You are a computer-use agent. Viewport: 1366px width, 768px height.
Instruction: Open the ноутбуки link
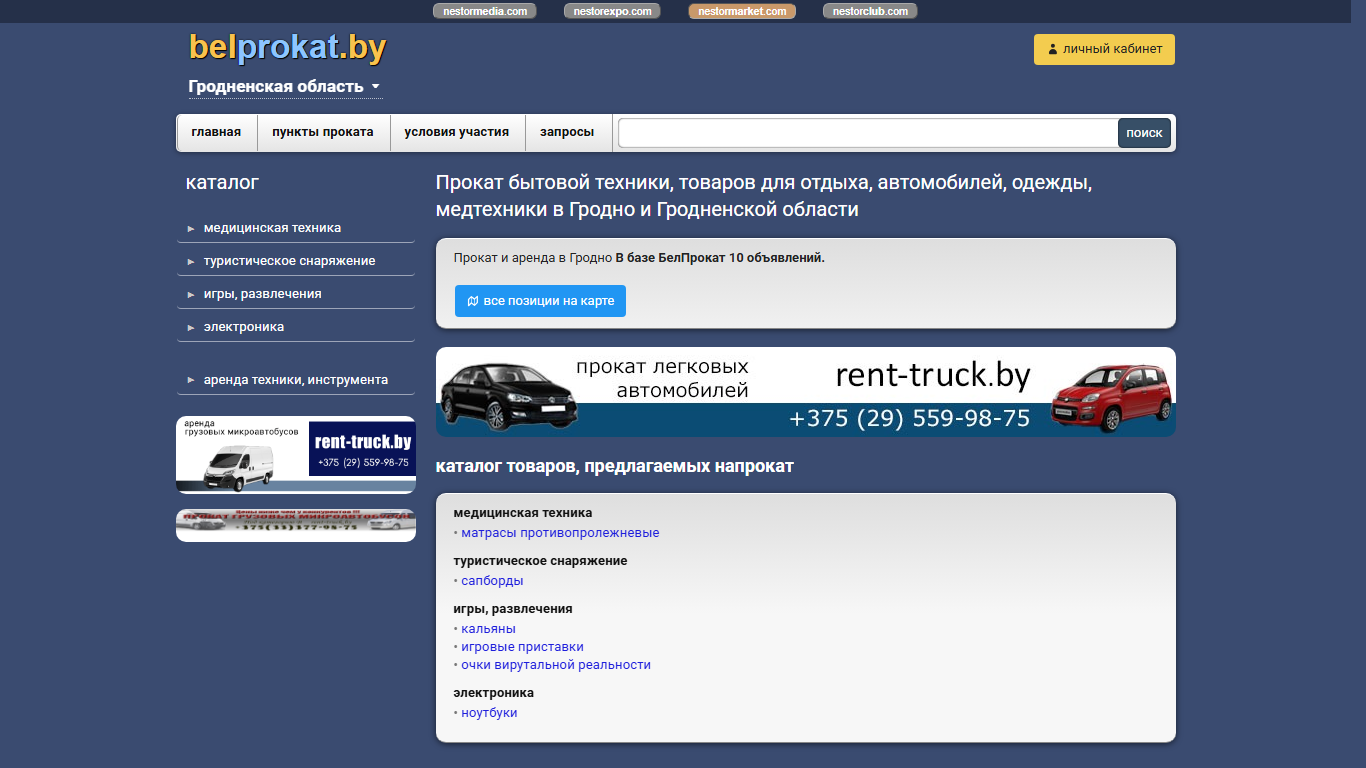489,713
